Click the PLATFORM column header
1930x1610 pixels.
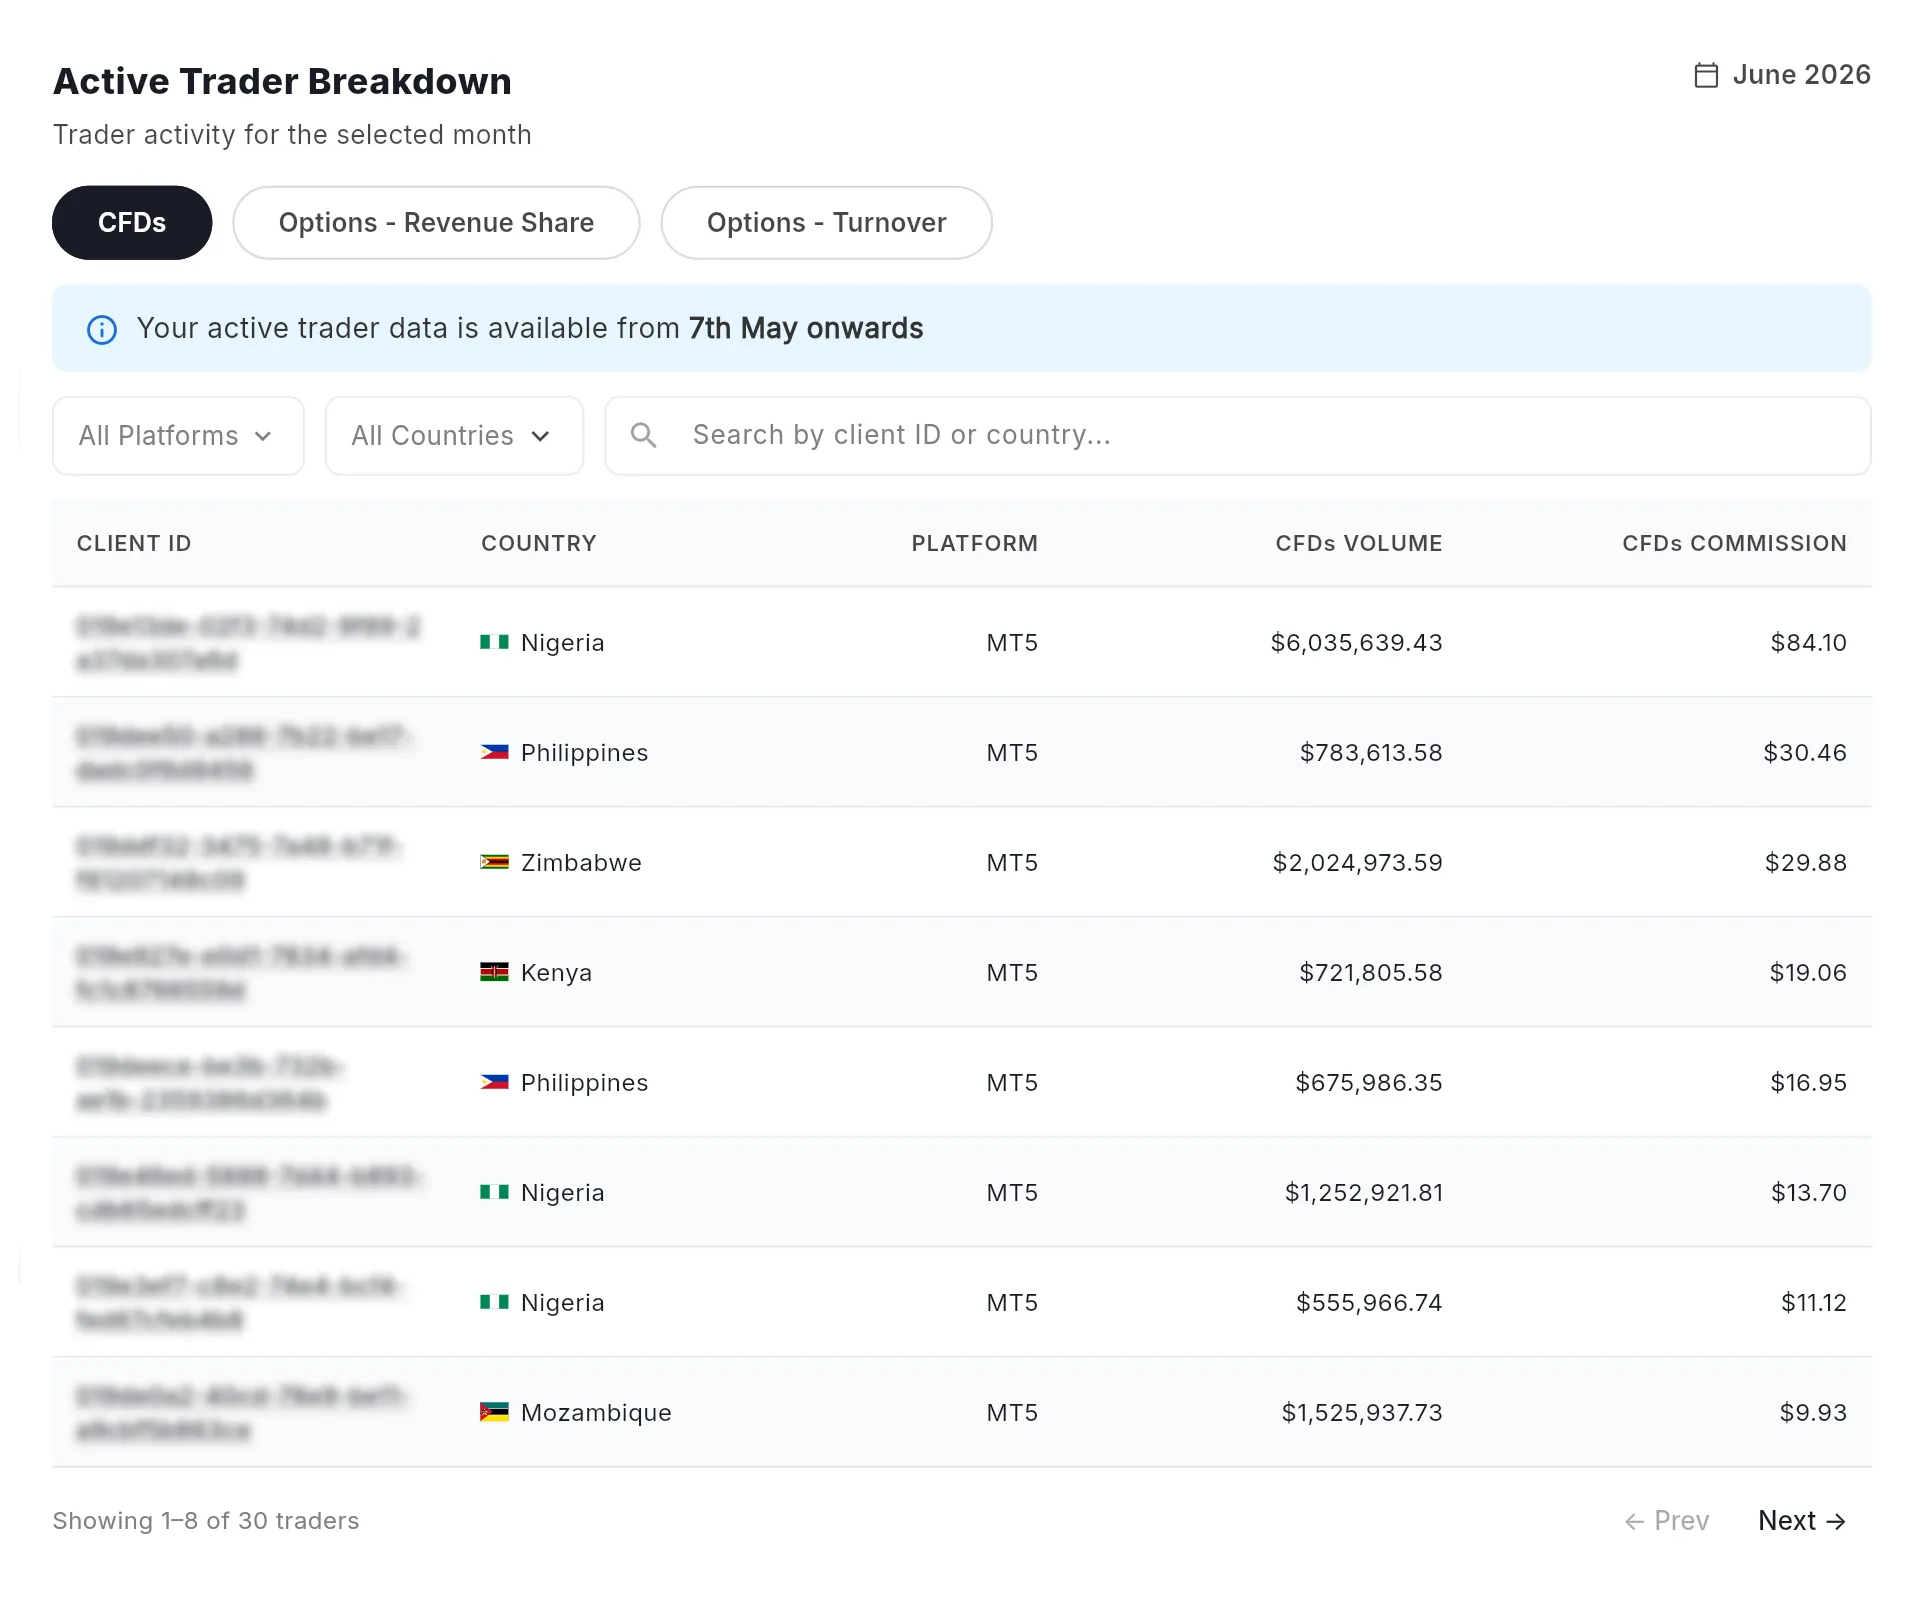click(975, 544)
